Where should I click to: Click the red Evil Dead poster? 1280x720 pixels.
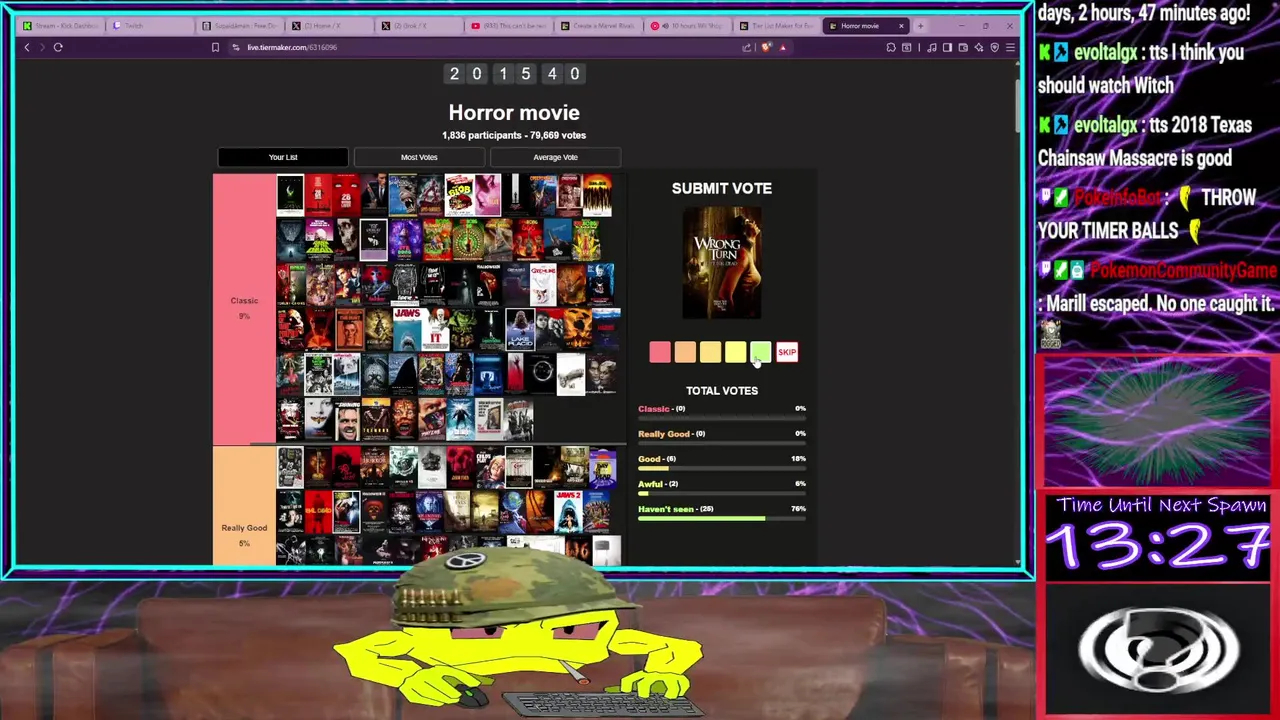point(318,510)
